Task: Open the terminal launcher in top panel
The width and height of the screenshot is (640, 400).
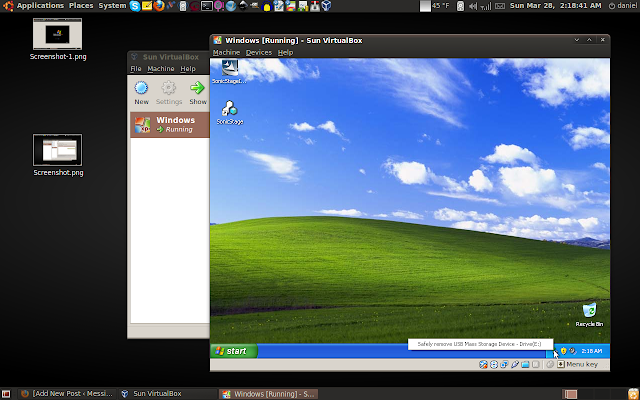Action: pos(207,6)
